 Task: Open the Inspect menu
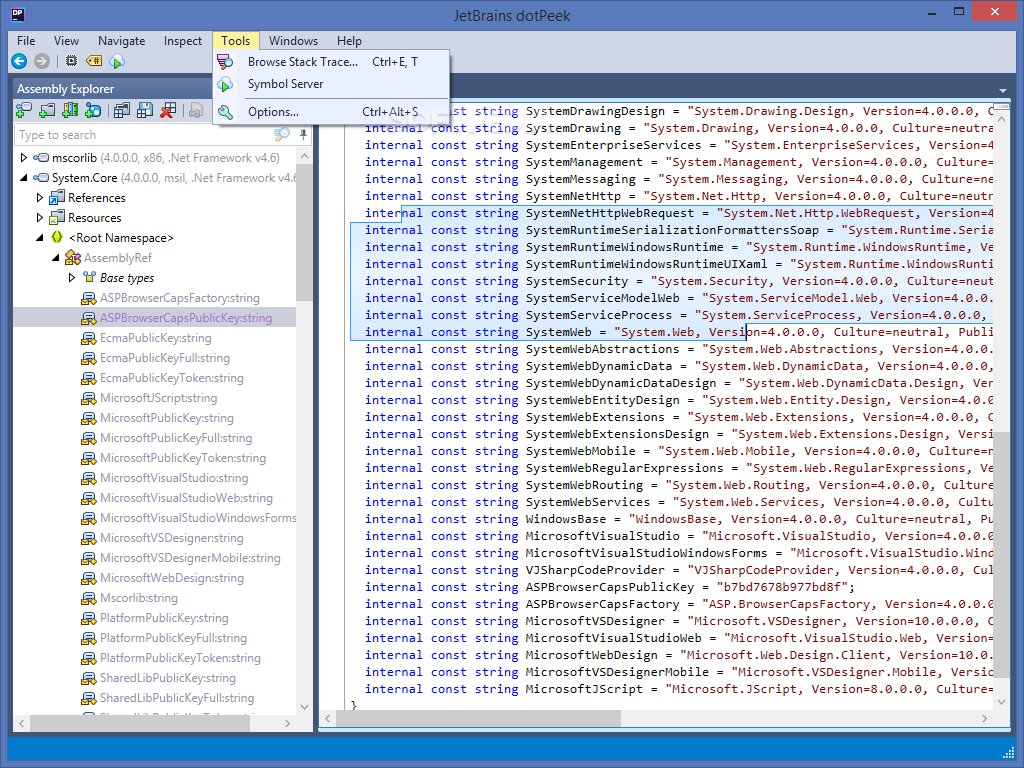pos(183,40)
